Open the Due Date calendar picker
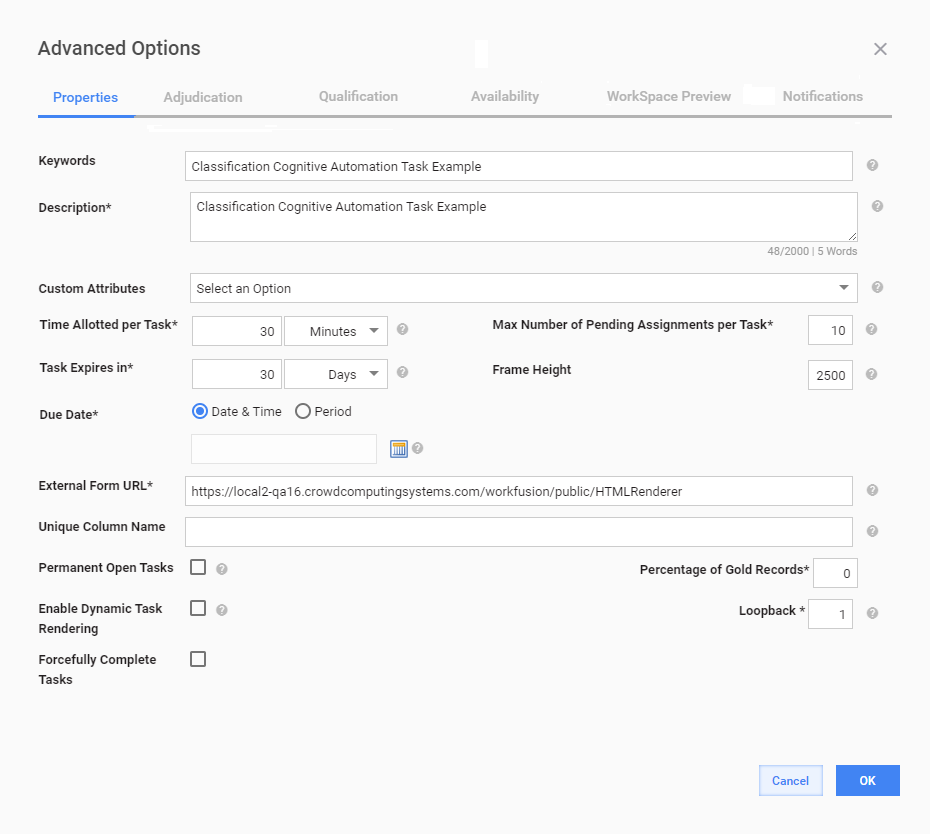The width and height of the screenshot is (930, 834). click(x=399, y=449)
